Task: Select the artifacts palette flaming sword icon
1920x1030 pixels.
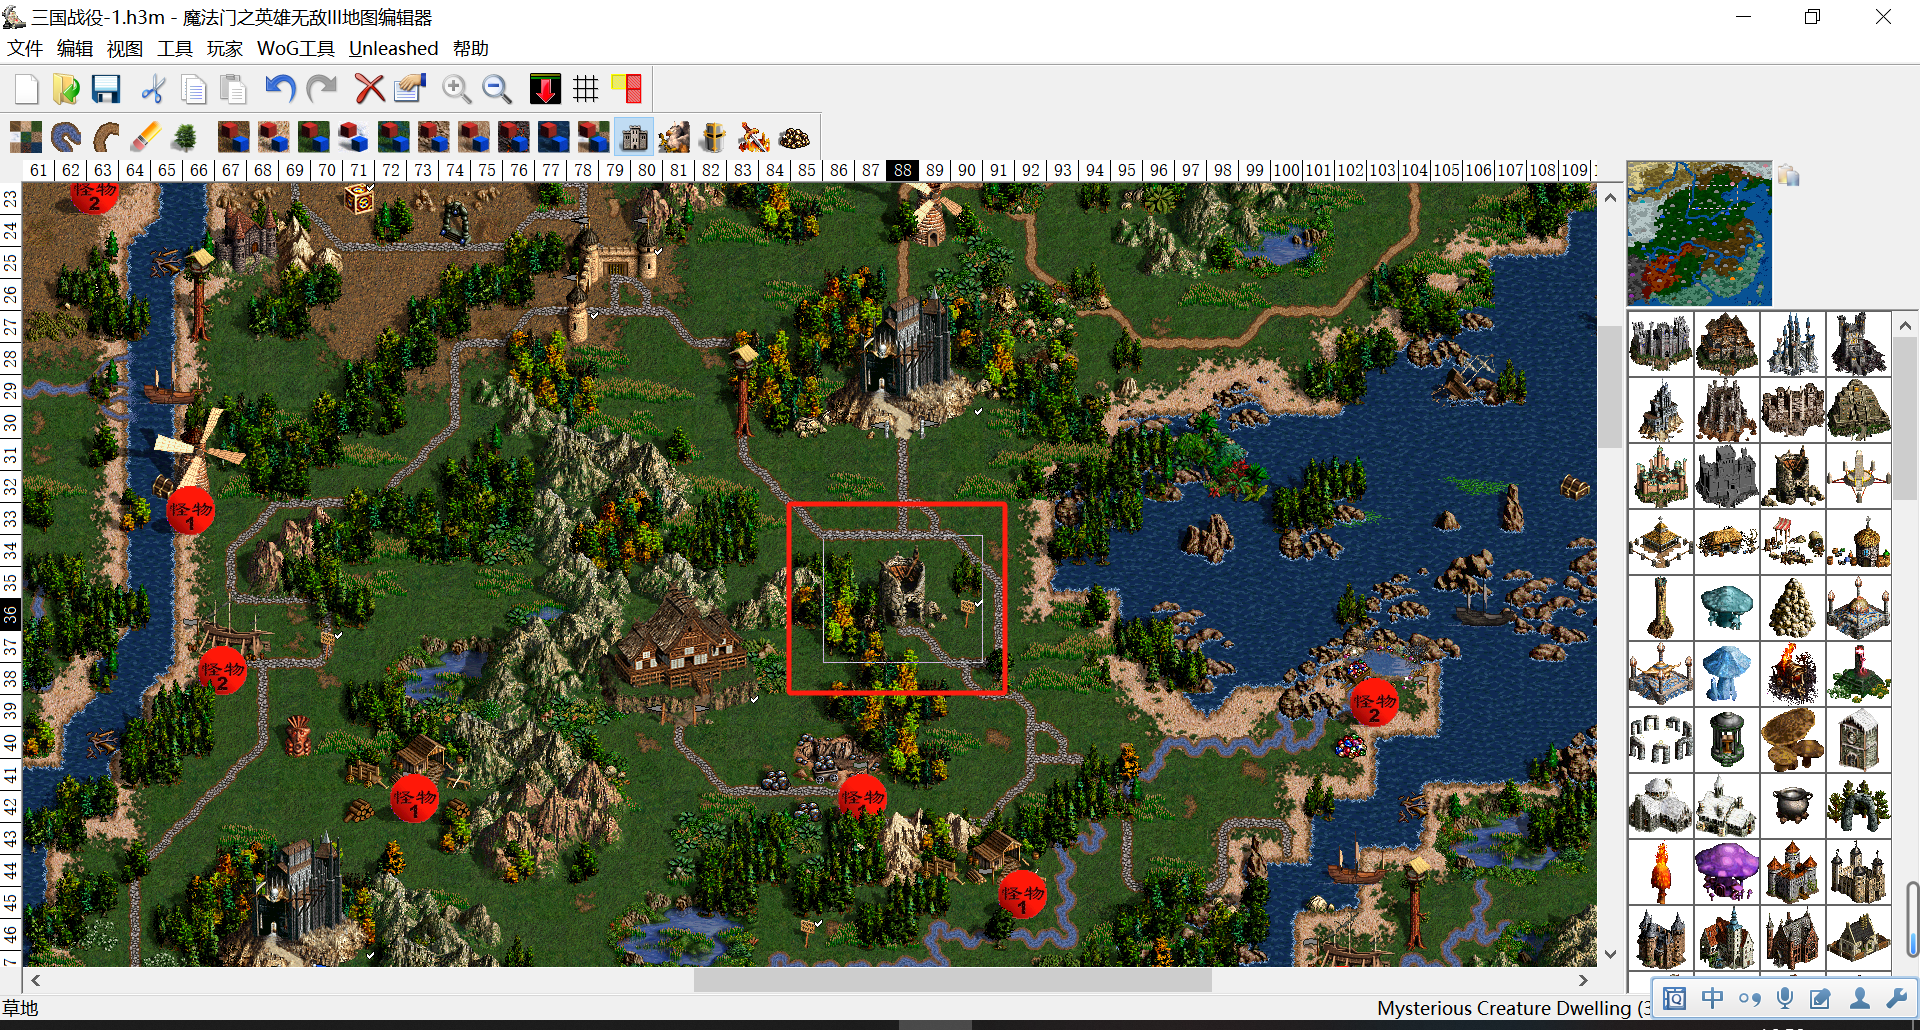Action: [754, 137]
